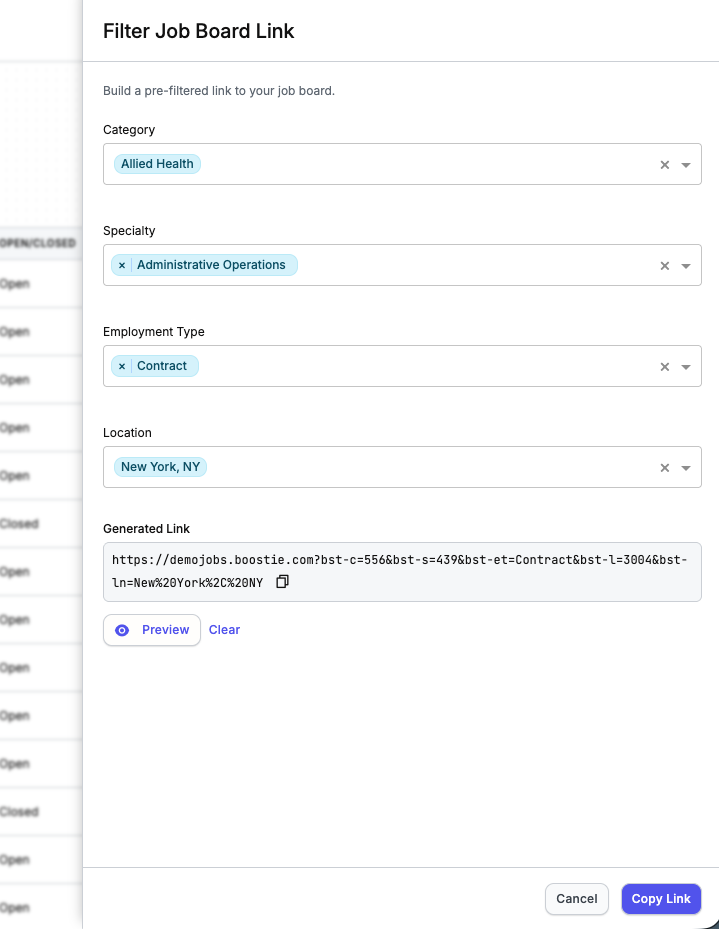Open the Specialty dropdown arrow
The image size is (719, 929).
pyautogui.click(x=686, y=266)
